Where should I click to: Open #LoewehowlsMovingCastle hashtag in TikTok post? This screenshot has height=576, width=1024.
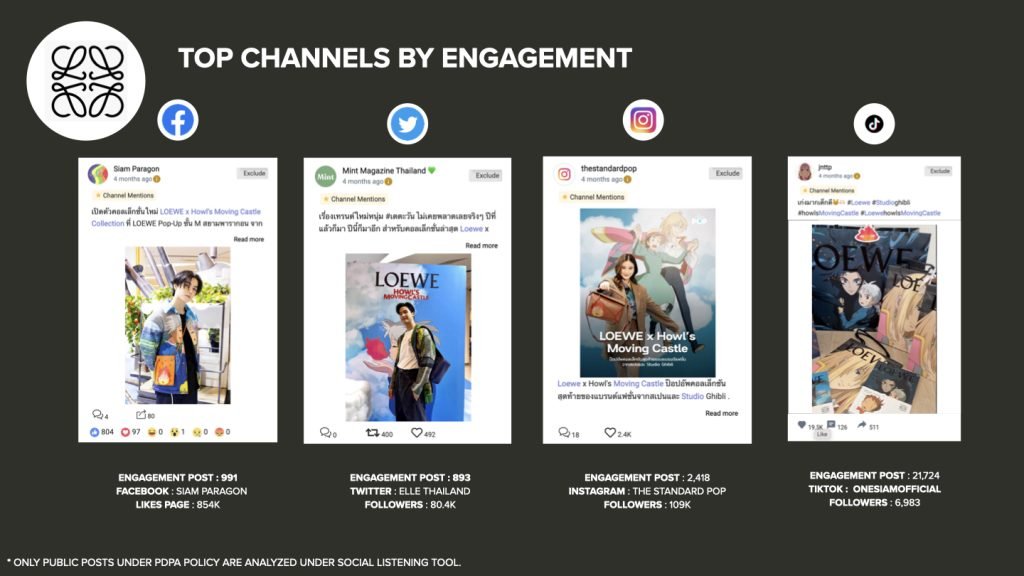click(x=901, y=213)
